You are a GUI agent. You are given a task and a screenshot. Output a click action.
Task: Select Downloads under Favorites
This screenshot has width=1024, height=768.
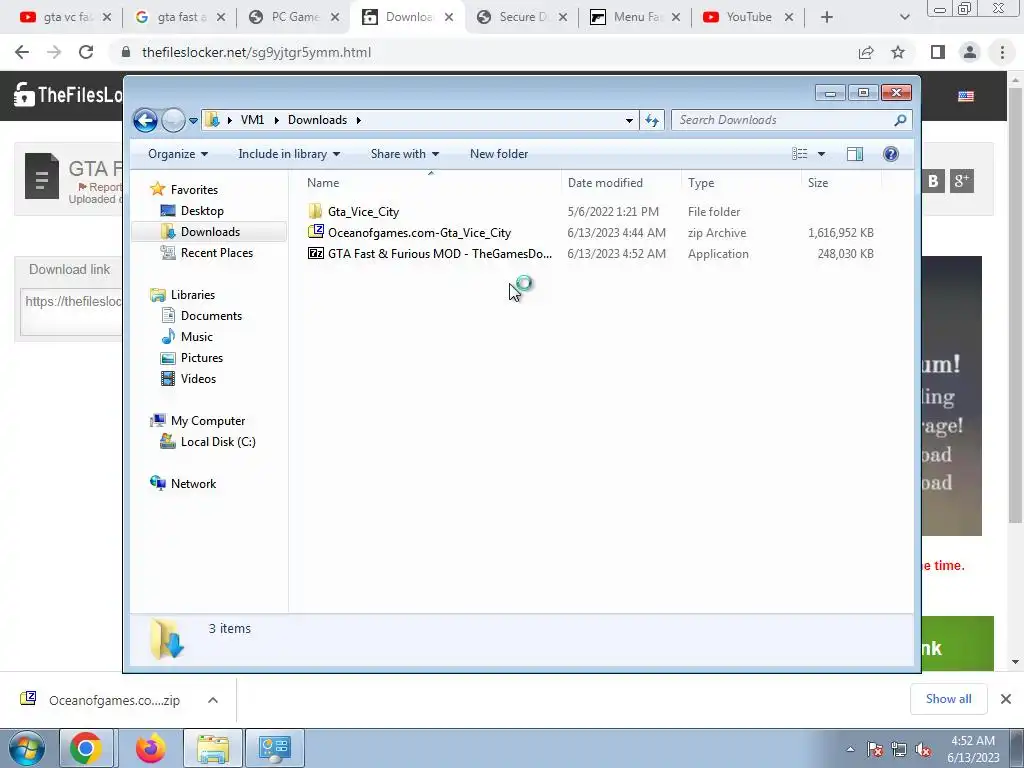[210, 232]
